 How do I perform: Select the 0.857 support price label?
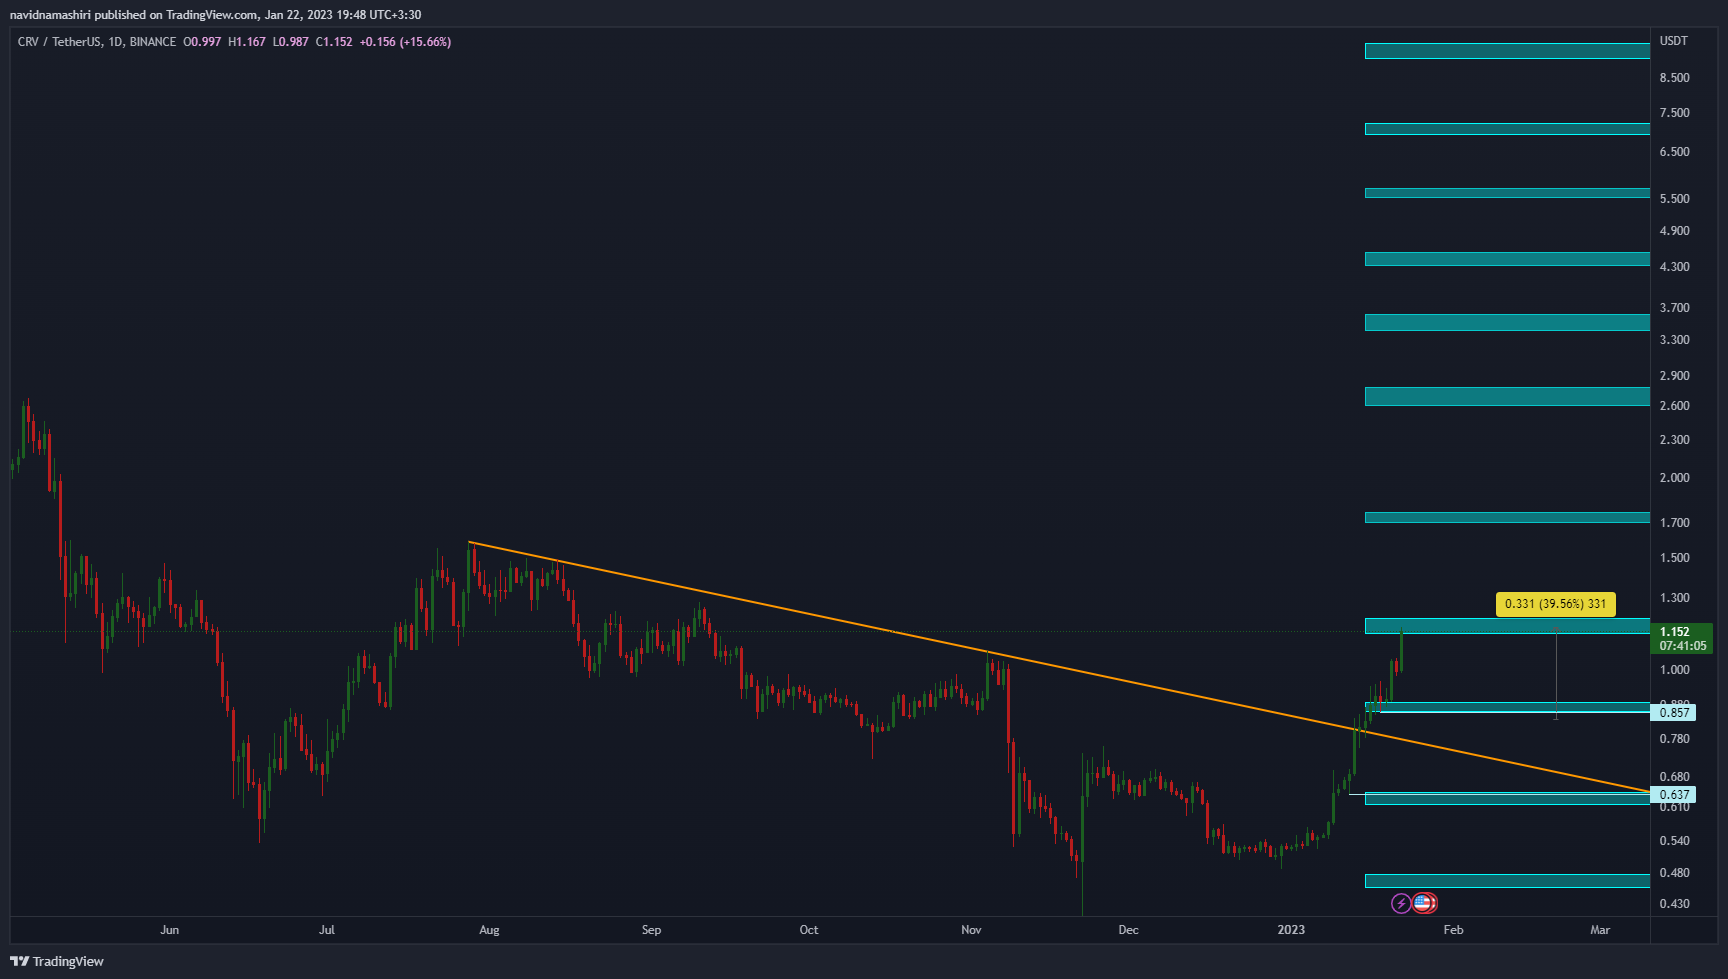(x=1674, y=712)
